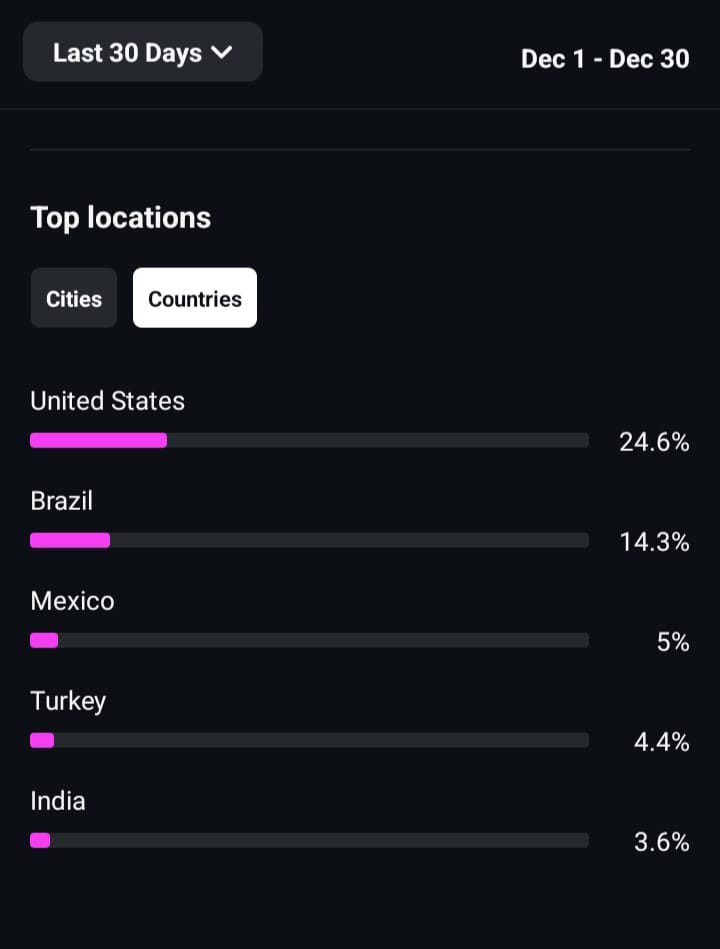Click the Top locations heading

[121, 218]
